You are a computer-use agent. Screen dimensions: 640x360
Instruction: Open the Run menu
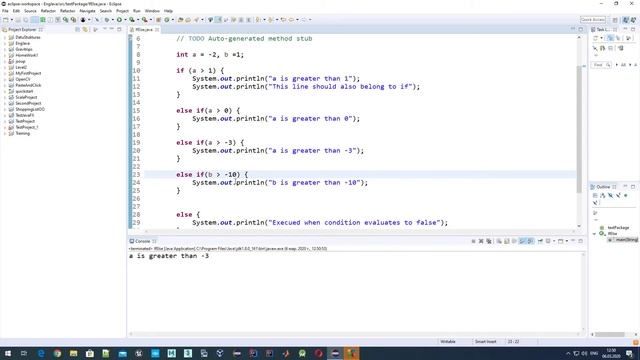[x=137, y=11]
